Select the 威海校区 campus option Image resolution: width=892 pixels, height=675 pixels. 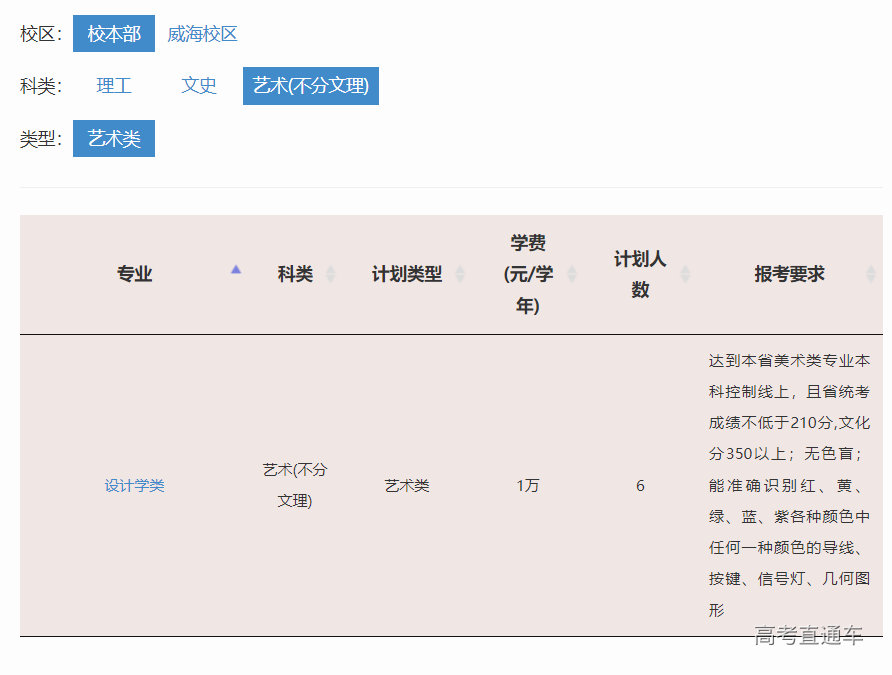tap(203, 33)
